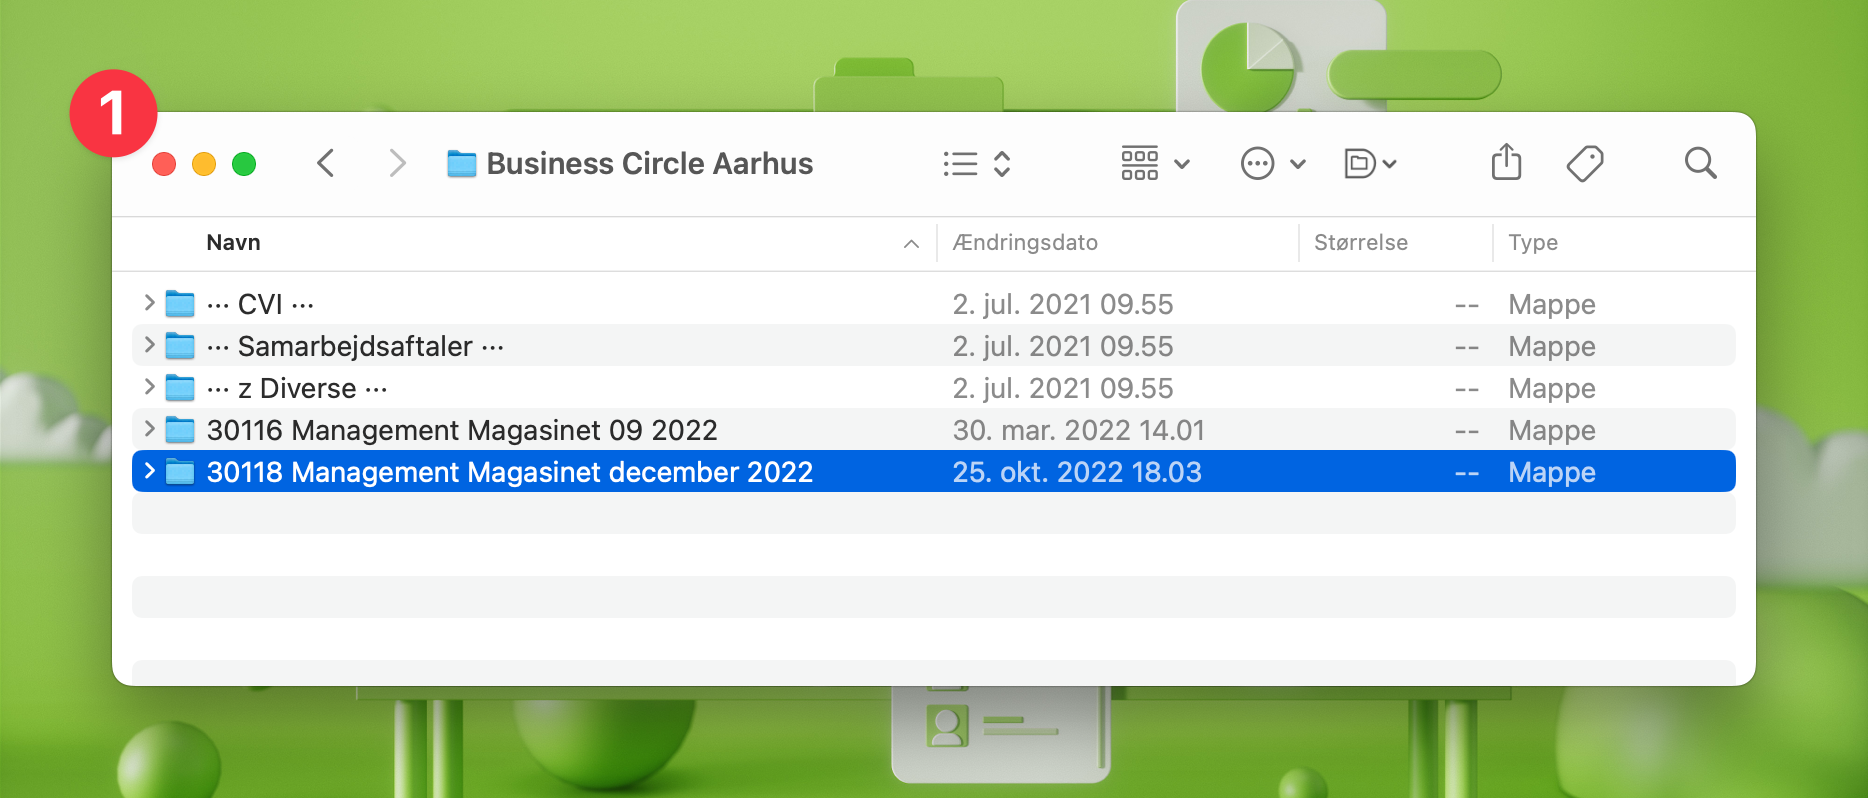Open the Quick Actions dropdown
Screen dimensions: 1868x798
(x=1369, y=163)
